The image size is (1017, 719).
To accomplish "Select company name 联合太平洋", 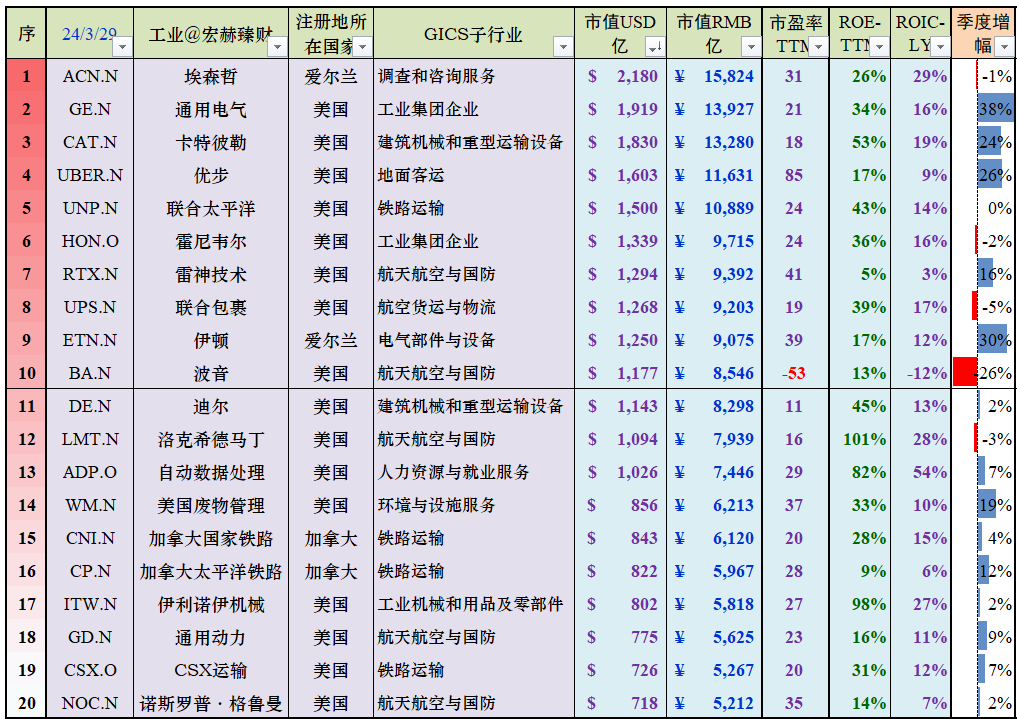I will coord(211,209).
